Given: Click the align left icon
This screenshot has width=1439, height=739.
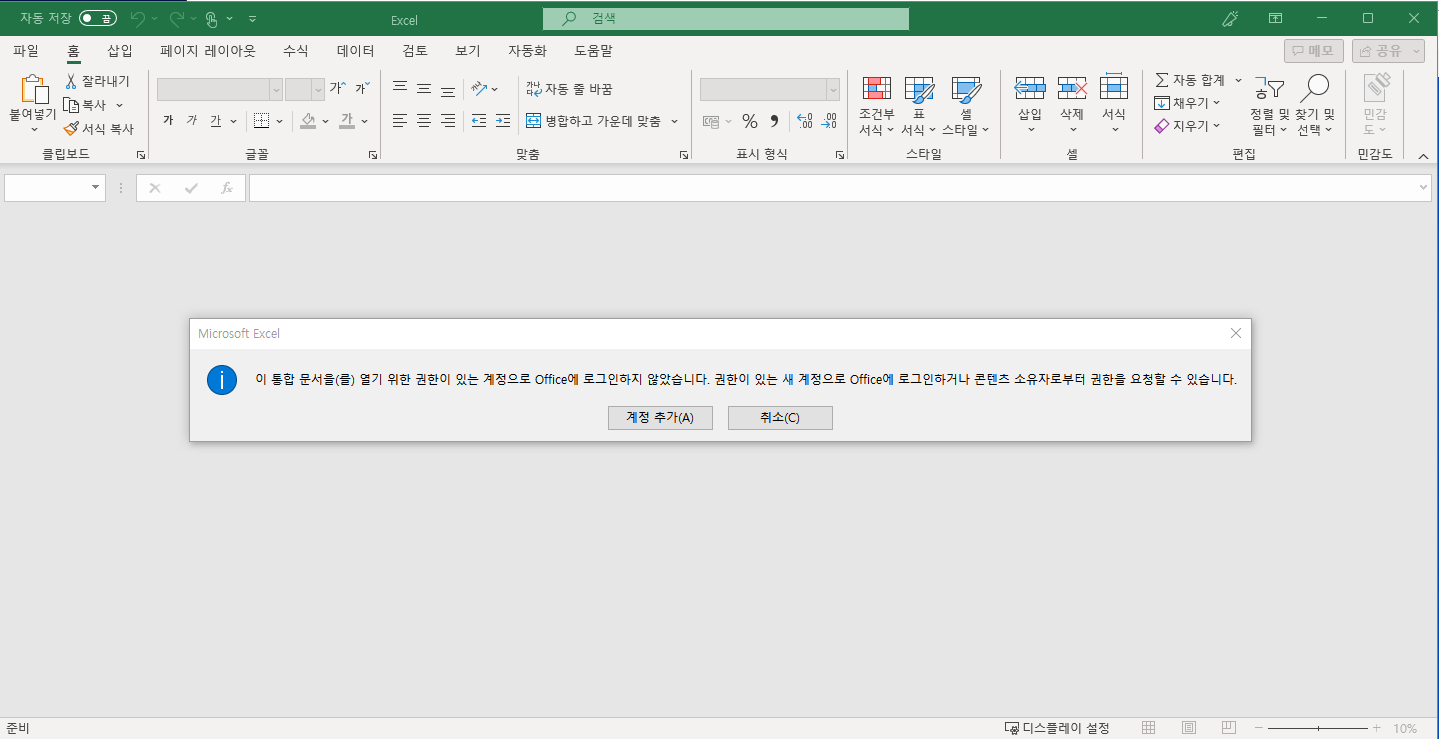Looking at the screenshot, I should pos(400,121).
